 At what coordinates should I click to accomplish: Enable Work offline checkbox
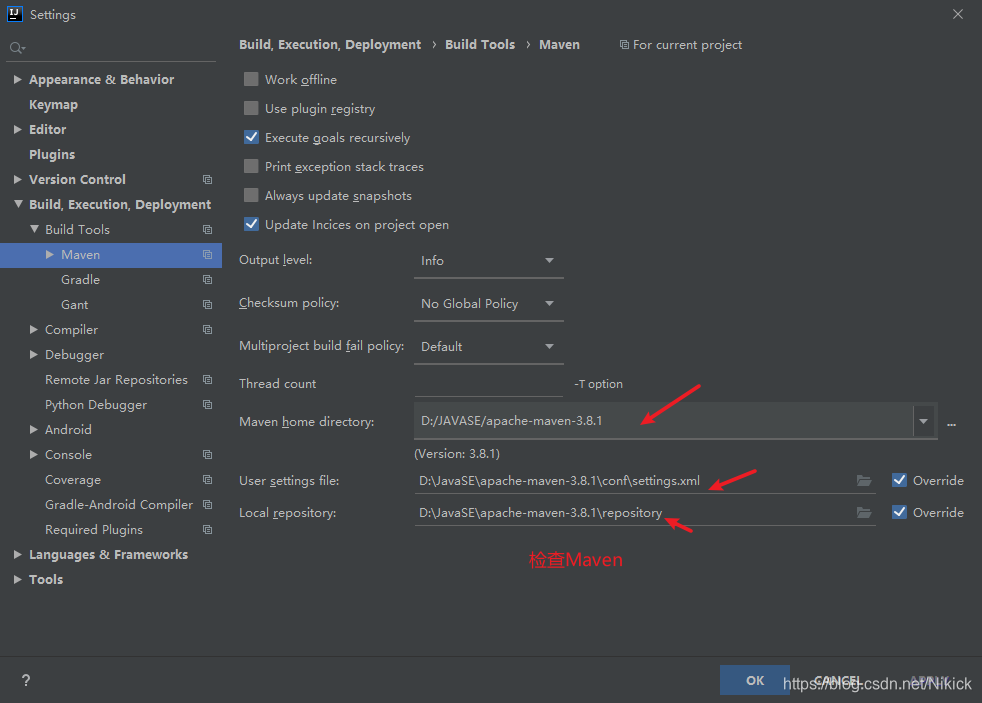point(251,79)
